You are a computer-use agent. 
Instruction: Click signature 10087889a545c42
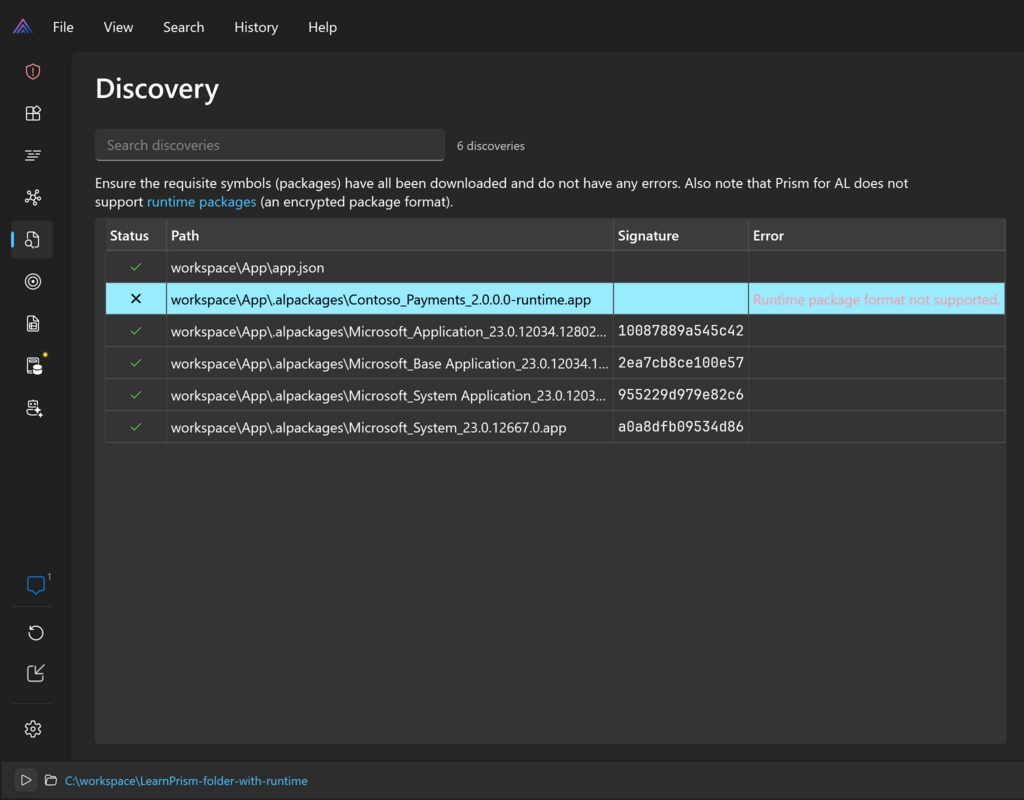(x=680, y=330)
